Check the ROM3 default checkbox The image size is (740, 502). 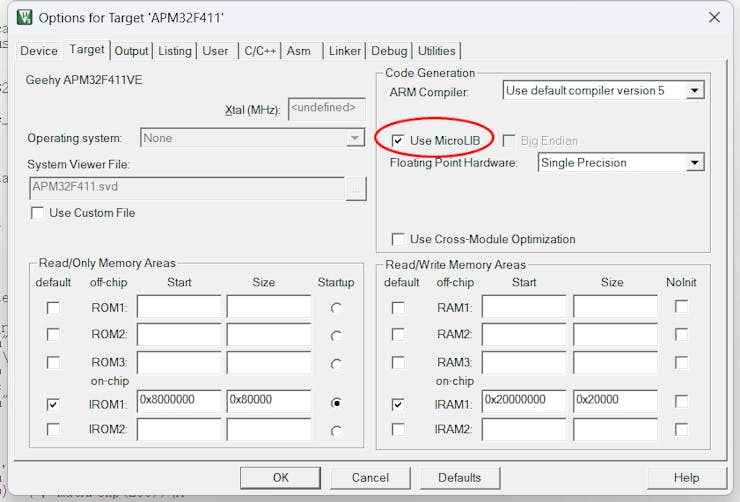pos(53,363)
